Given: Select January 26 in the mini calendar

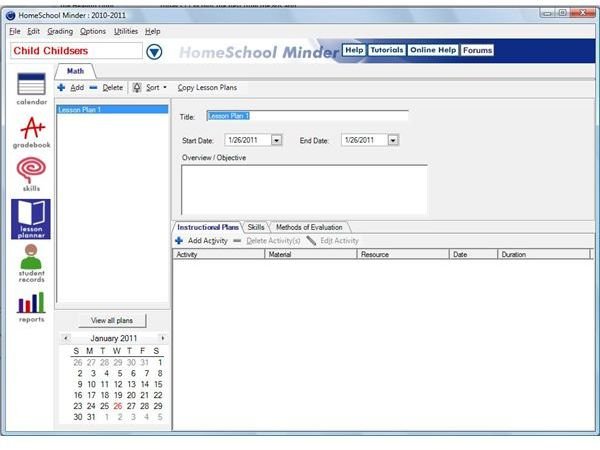Looking at the screenshot, I should pyautogui.click(x=118, y=406).
